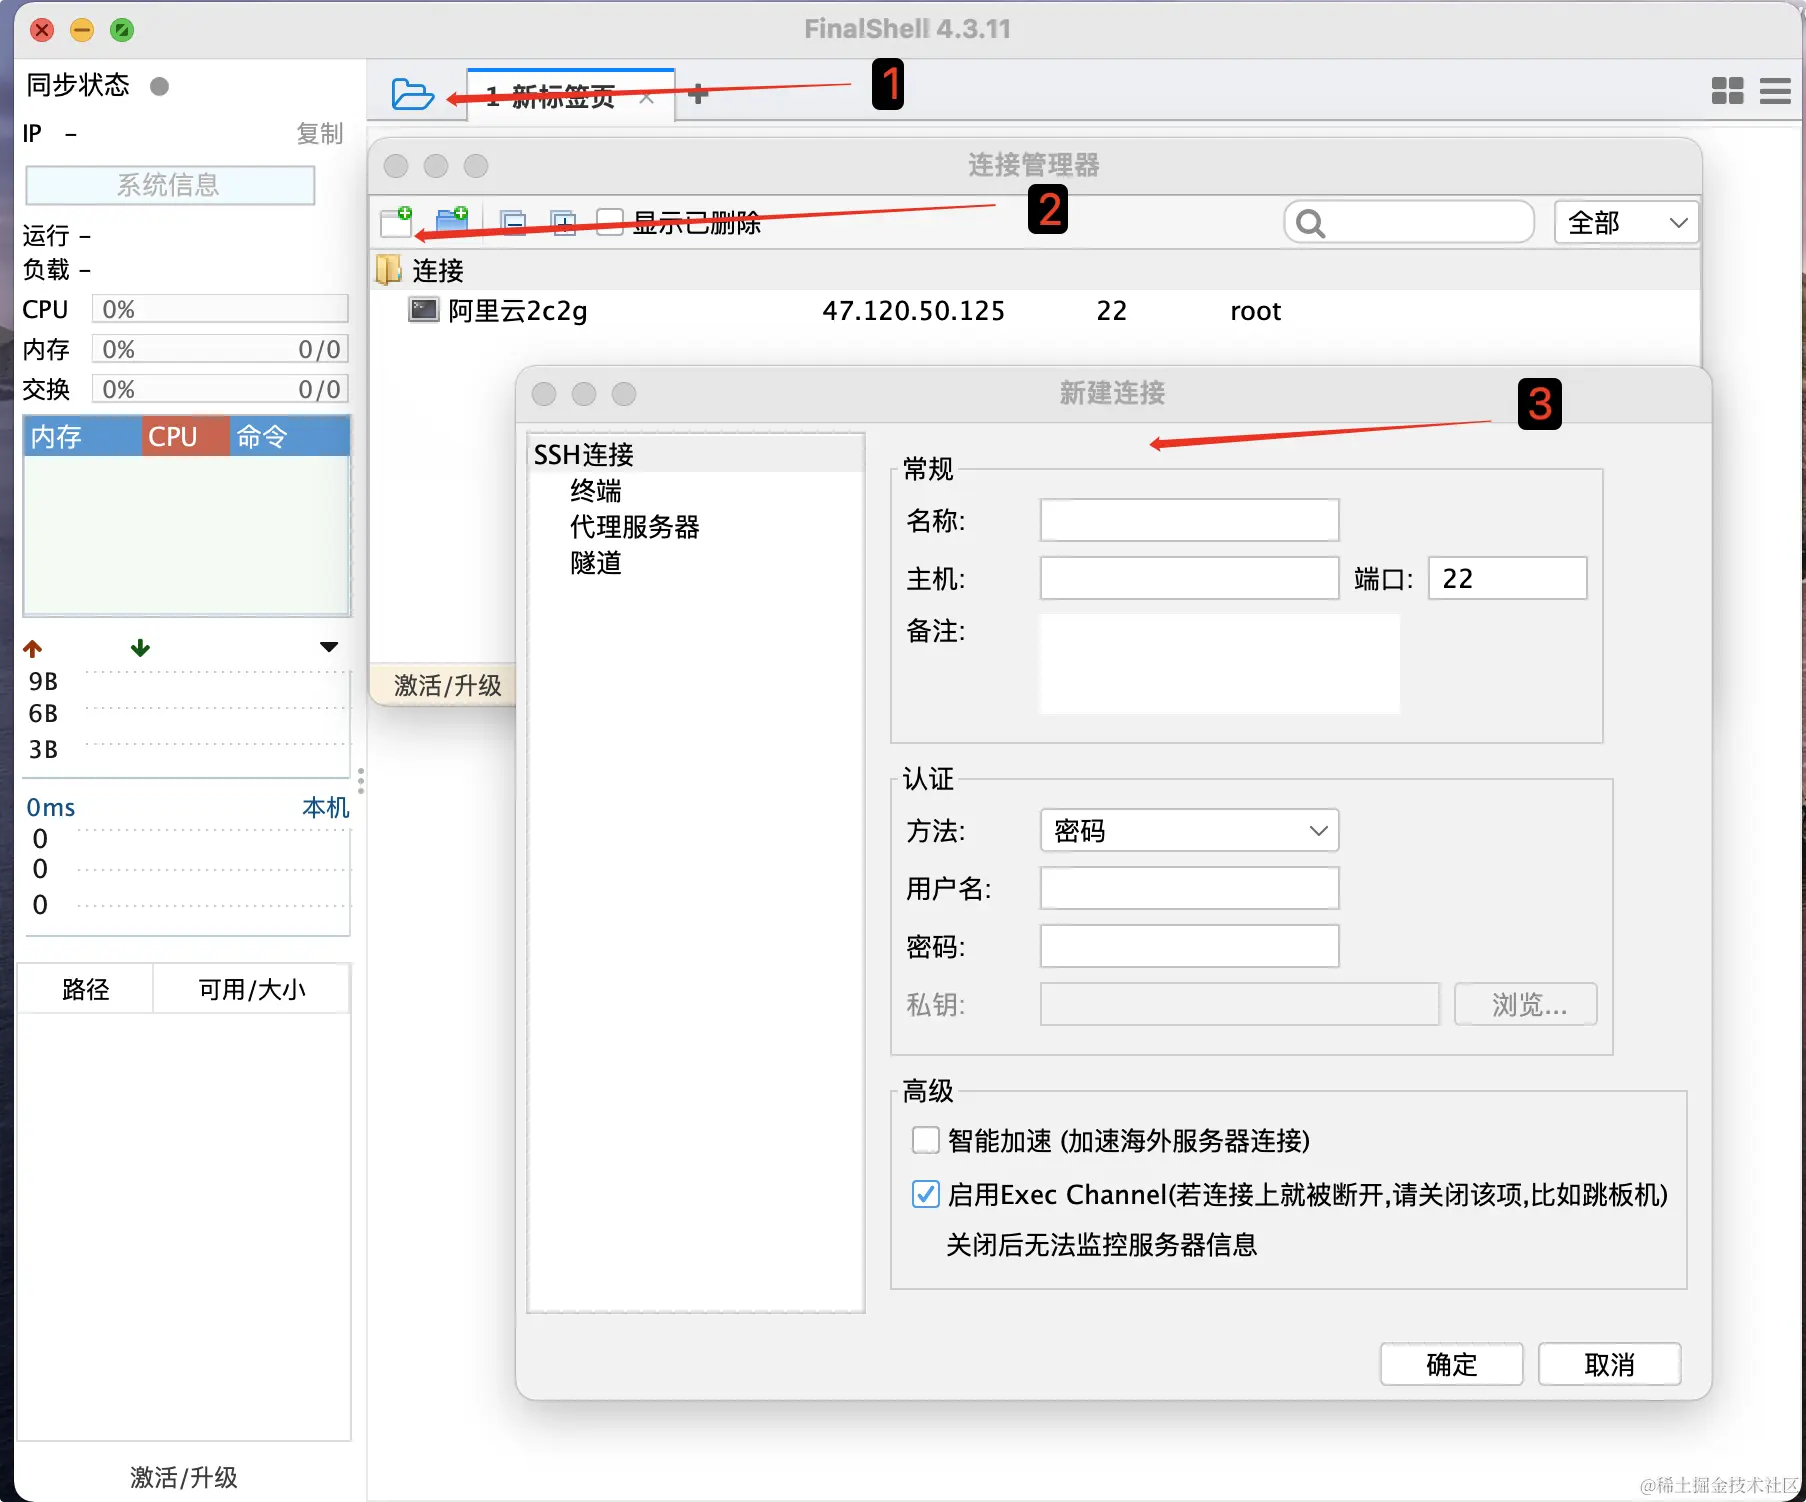This screenshot has width=1806, height=1502.
Task: Open the 全部 filter dropdown
Action: (x=1626, y=222)
